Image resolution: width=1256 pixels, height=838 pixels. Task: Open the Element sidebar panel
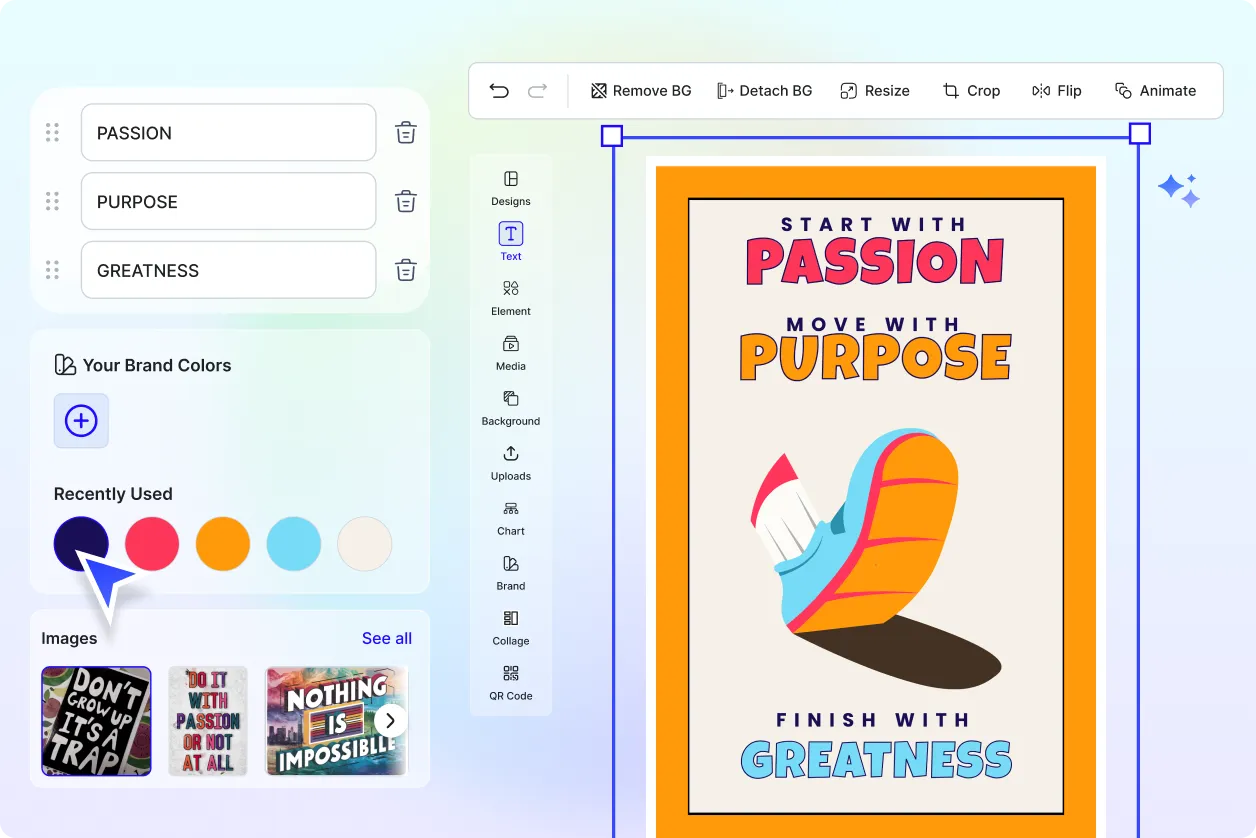point(511,297)
